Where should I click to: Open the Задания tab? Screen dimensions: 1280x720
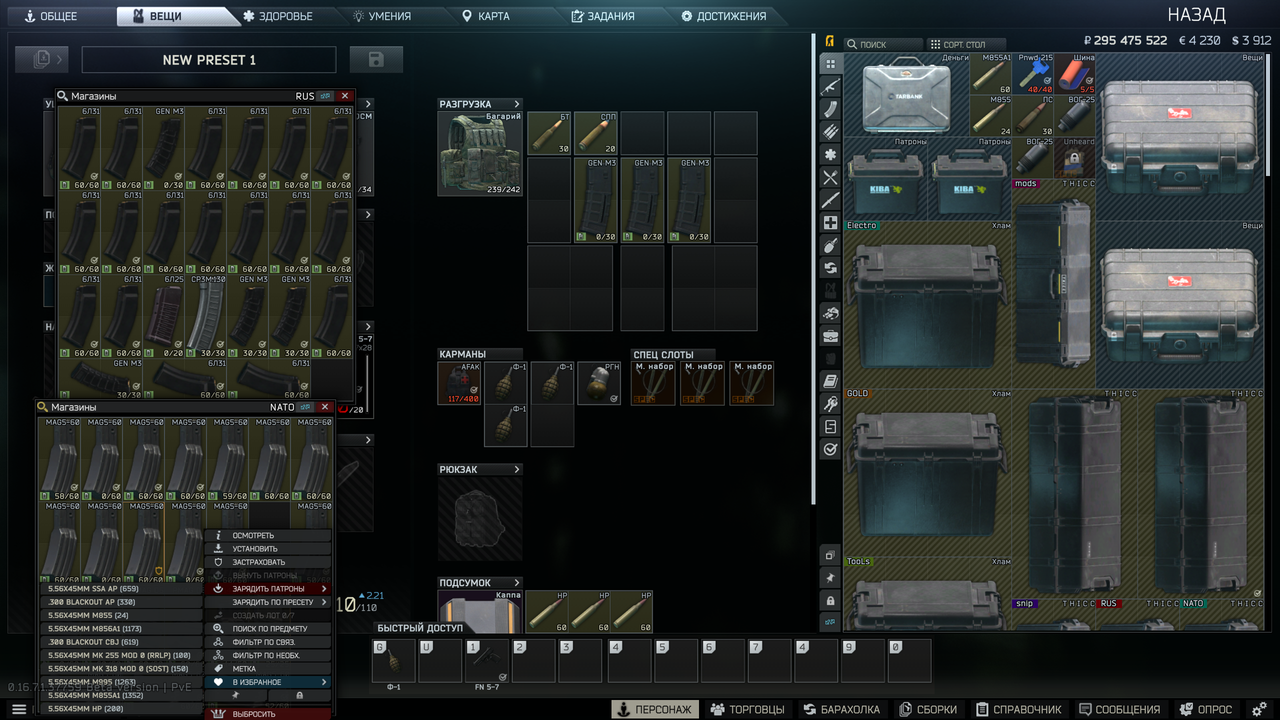pyautogui.click(x=603, y=16)
